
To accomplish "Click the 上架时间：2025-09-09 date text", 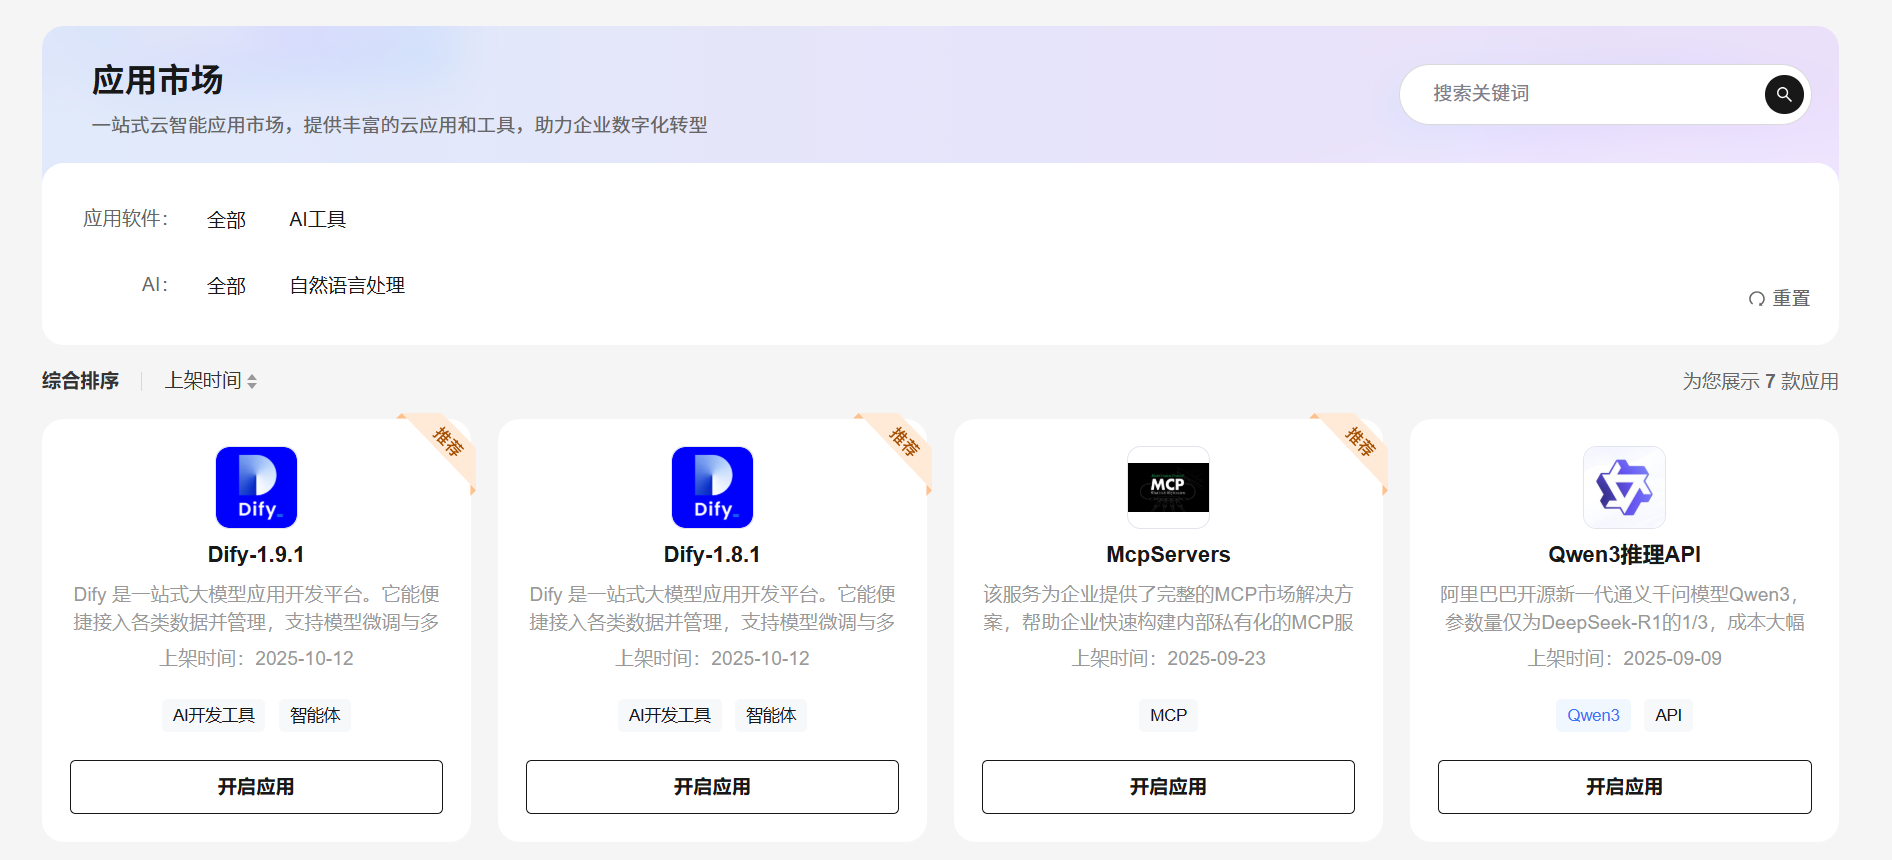I will pyautogui.click(x=1624, y=659).
